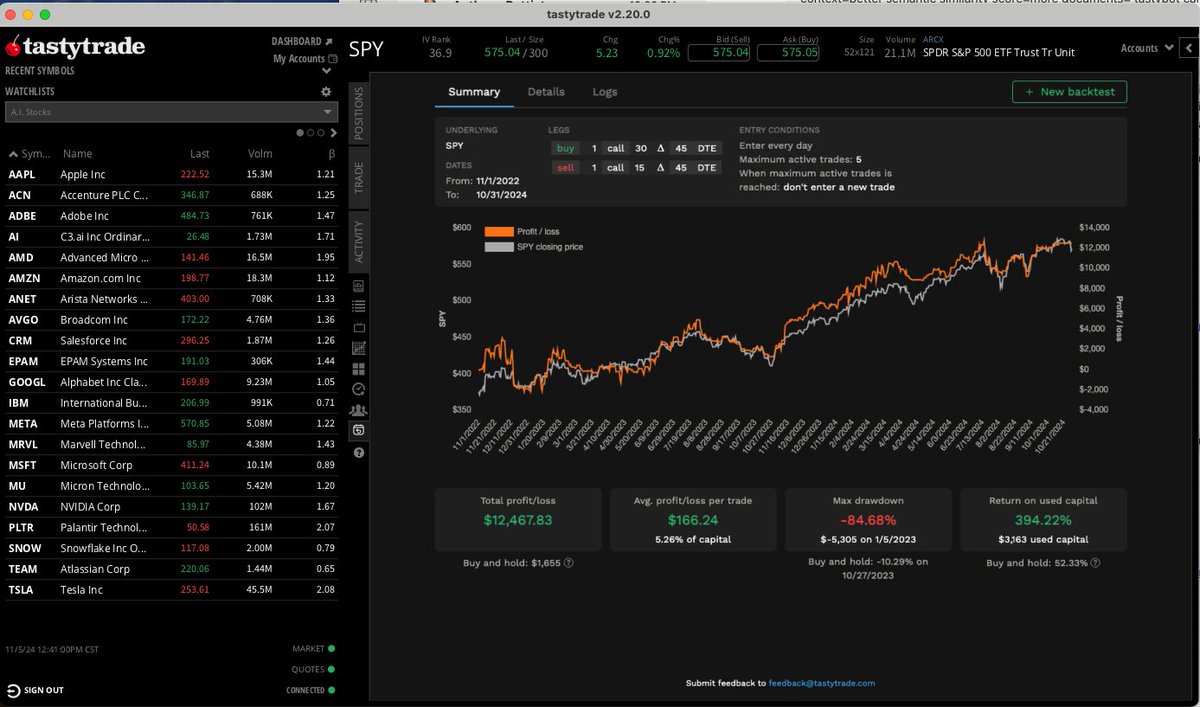
Task: Open the quotes list icon in the sidebar
Action: tap(360, 305)
